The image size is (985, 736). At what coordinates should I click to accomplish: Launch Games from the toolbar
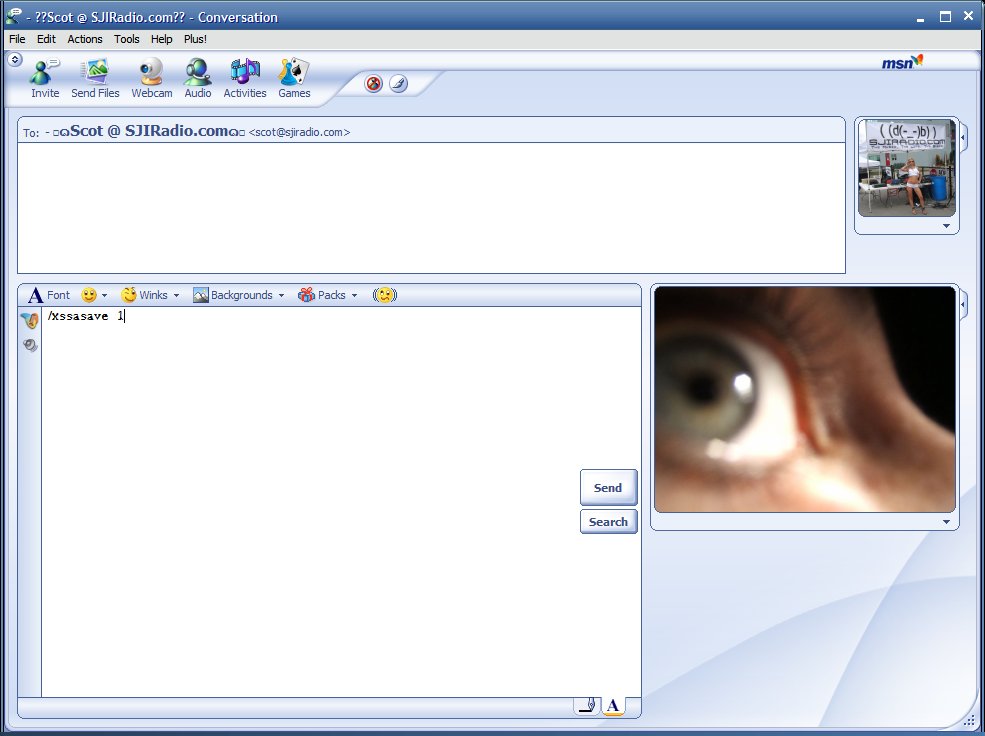pyautogui.click(x=294, y=78)
